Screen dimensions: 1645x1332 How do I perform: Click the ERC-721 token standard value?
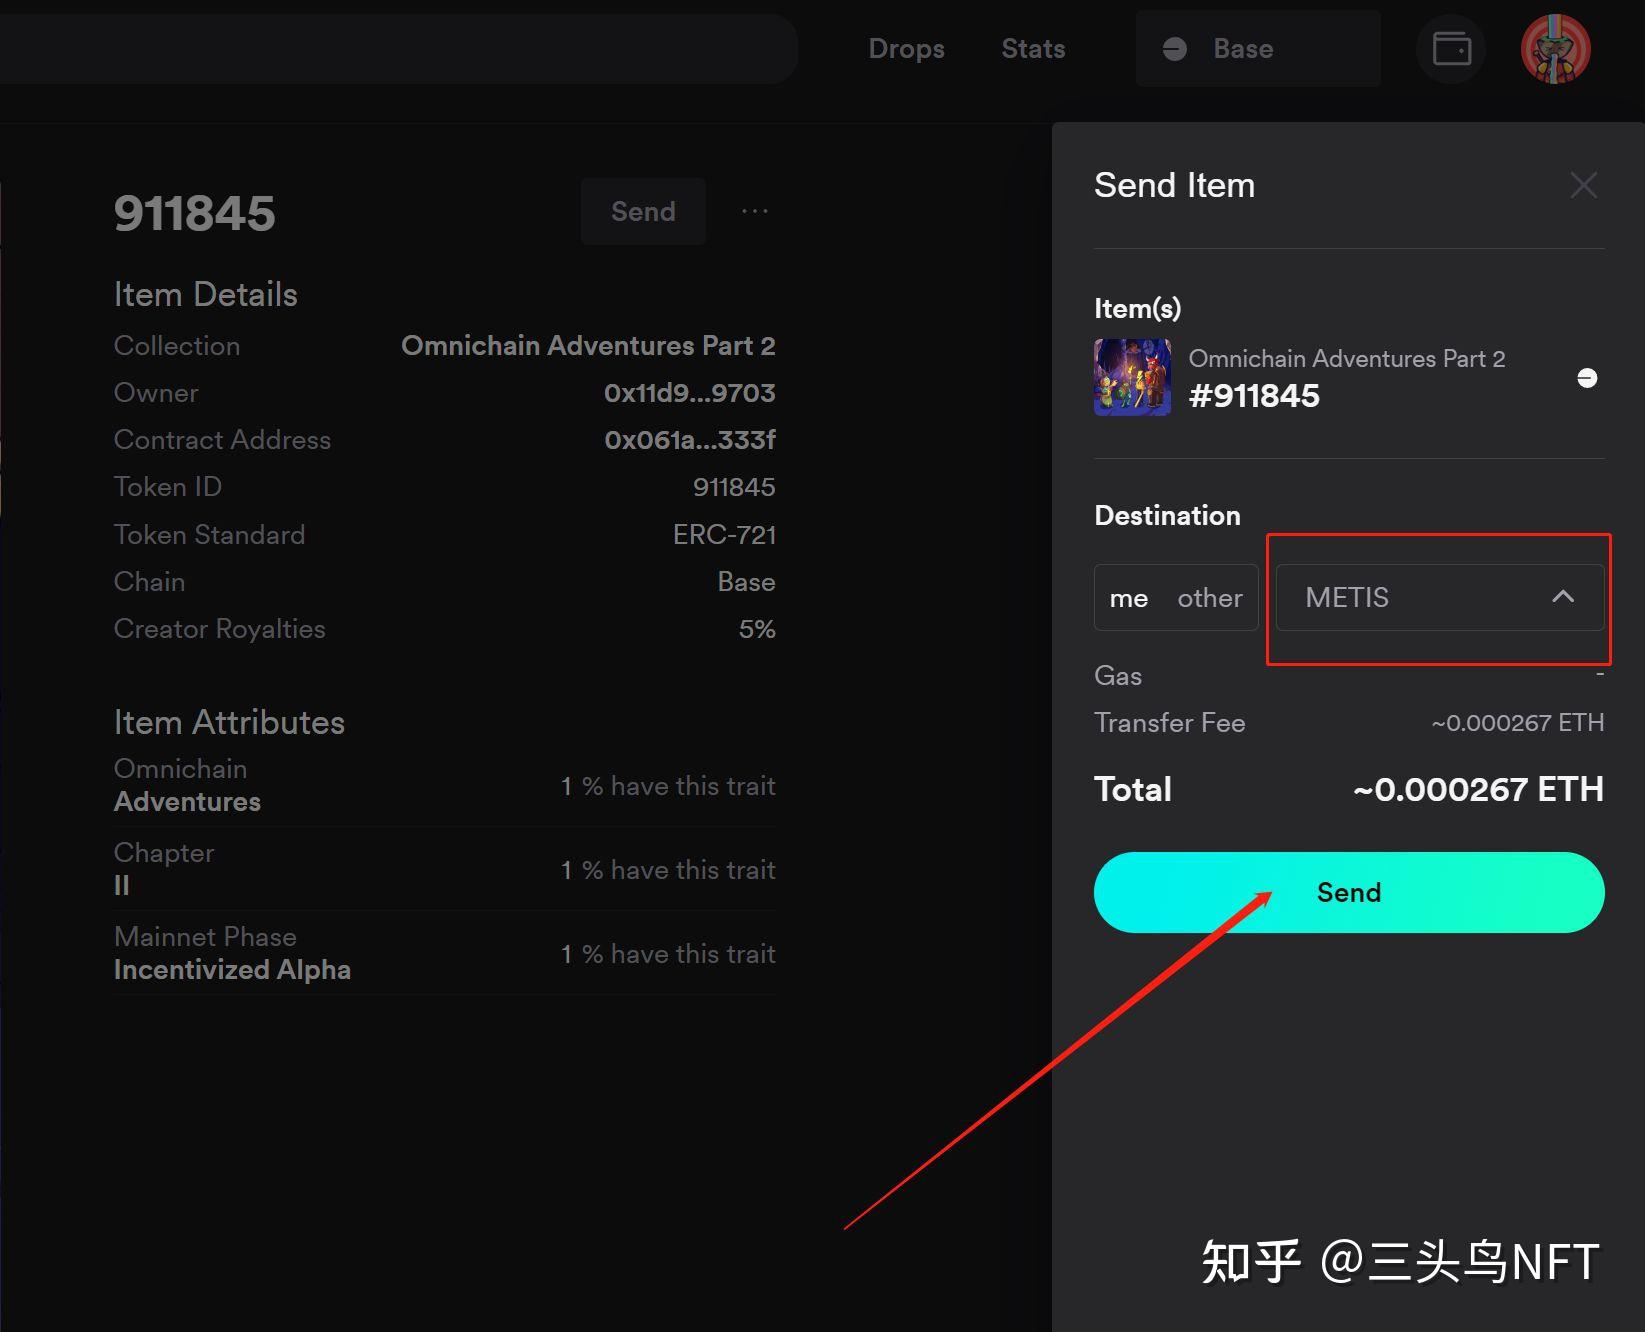click(x=724, y=535)
